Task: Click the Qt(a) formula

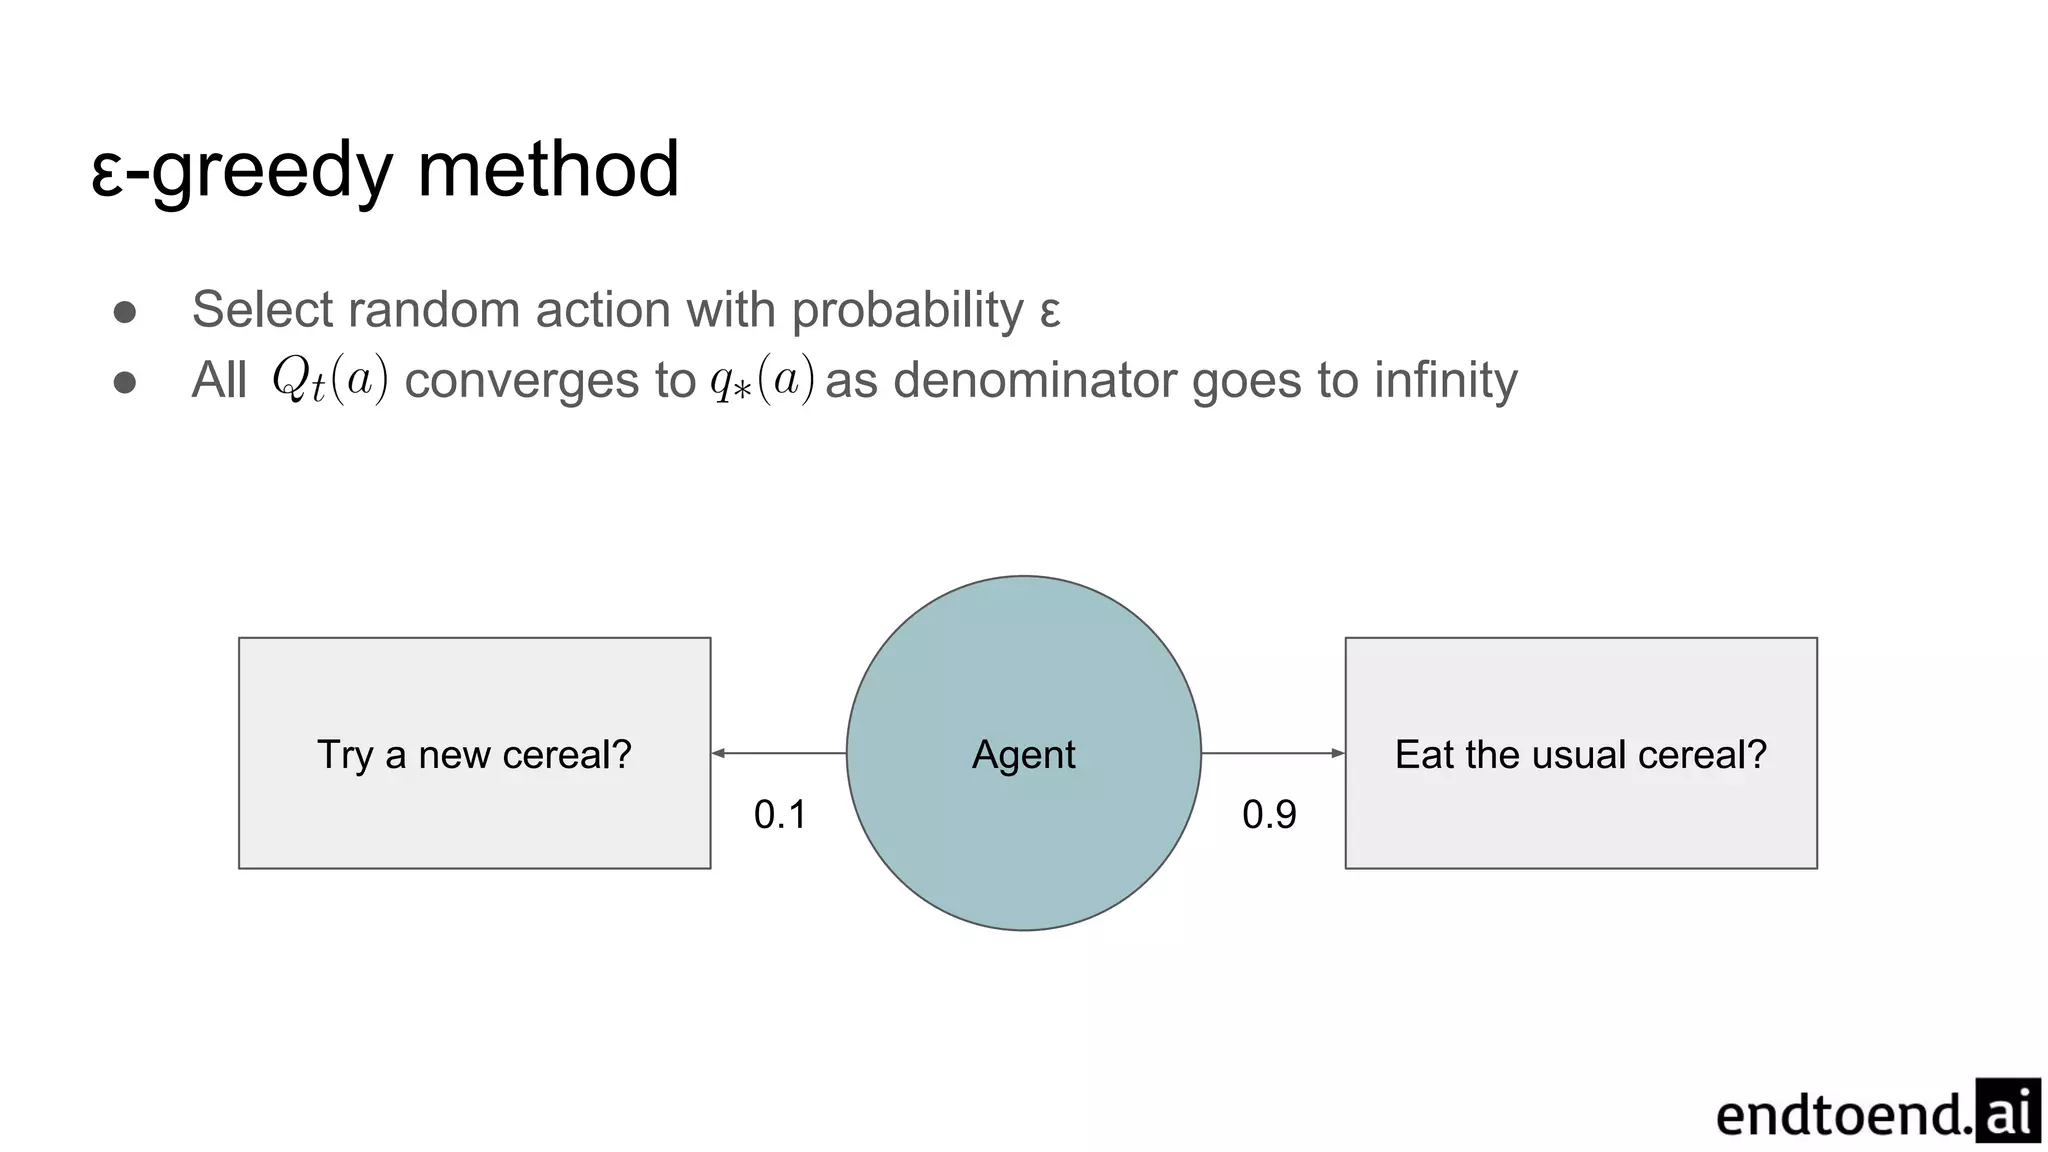Action: (330, 380)
